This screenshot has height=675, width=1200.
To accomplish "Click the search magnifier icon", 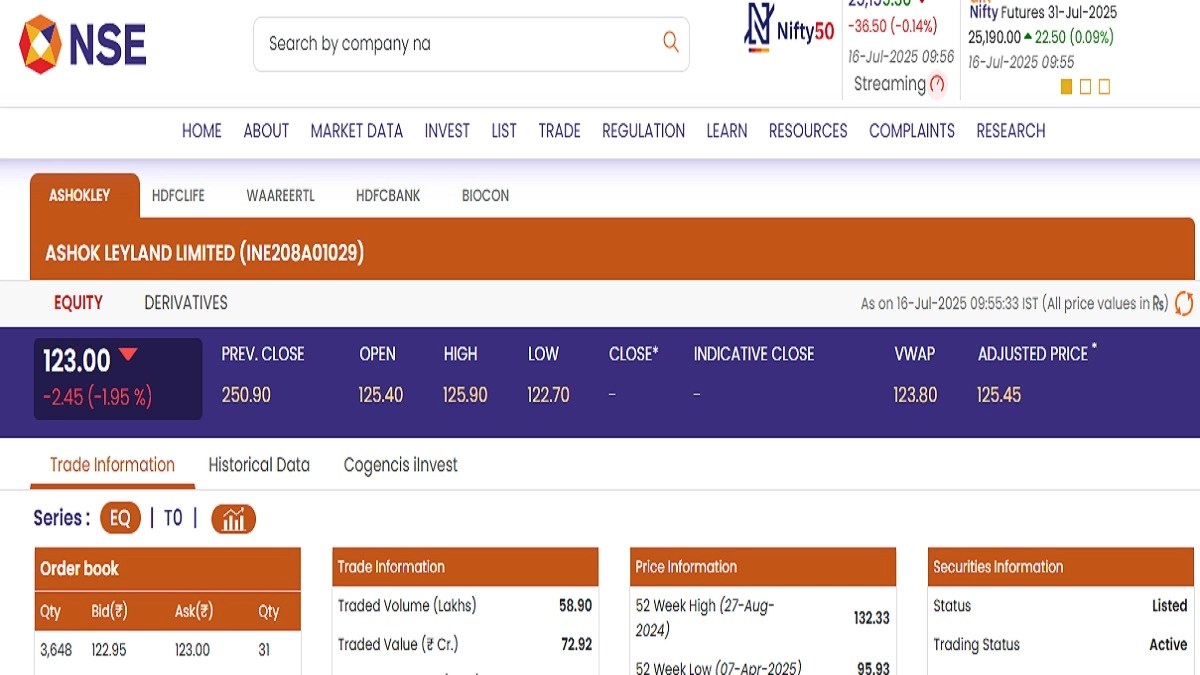I will 670,42.
